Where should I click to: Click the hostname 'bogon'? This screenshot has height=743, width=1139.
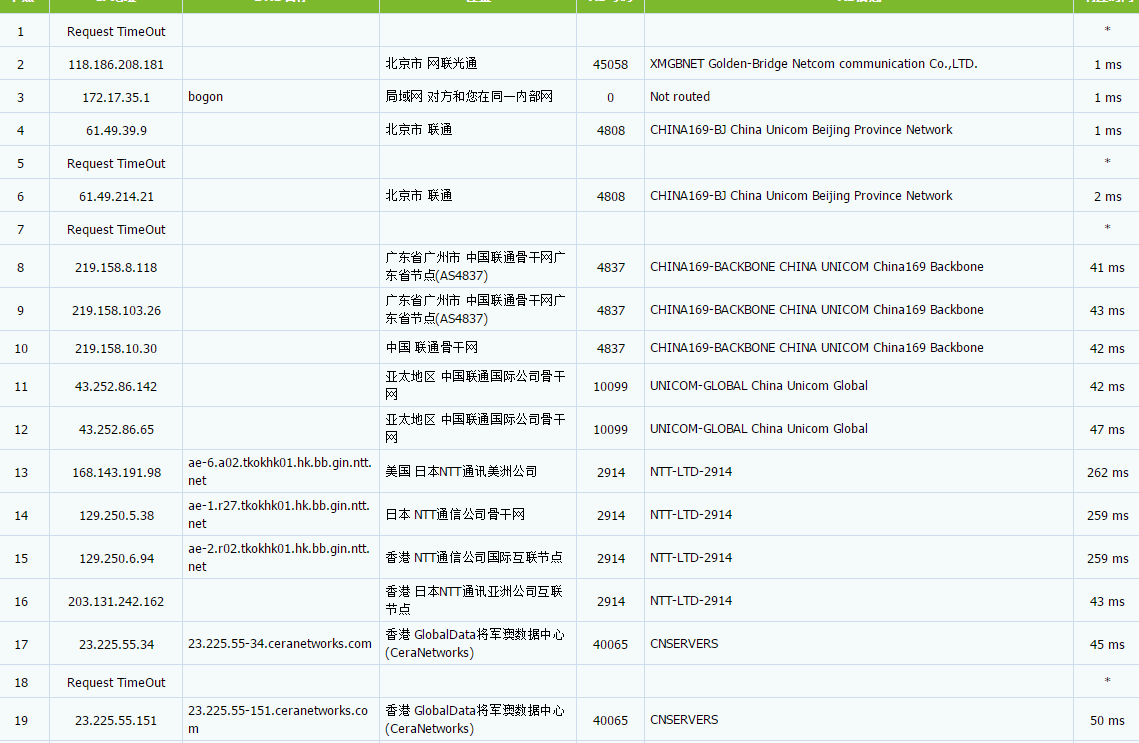(206, 97)
